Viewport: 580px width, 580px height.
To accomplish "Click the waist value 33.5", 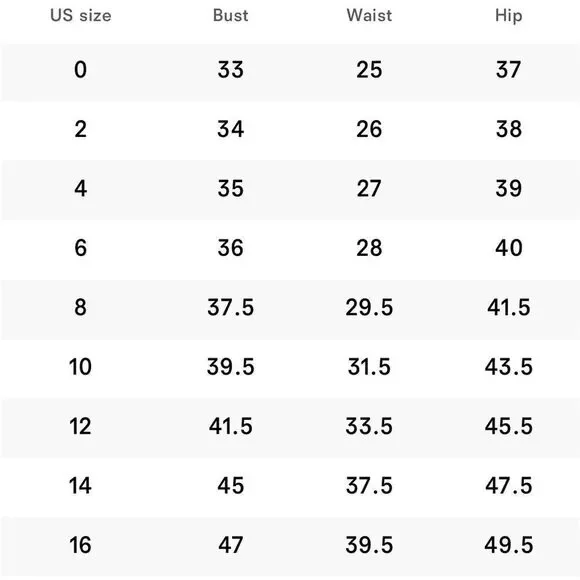I will tap(369, 426).
